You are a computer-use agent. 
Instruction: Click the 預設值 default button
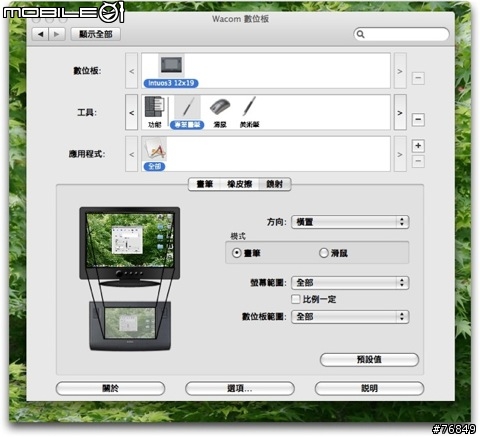point(369,360)
